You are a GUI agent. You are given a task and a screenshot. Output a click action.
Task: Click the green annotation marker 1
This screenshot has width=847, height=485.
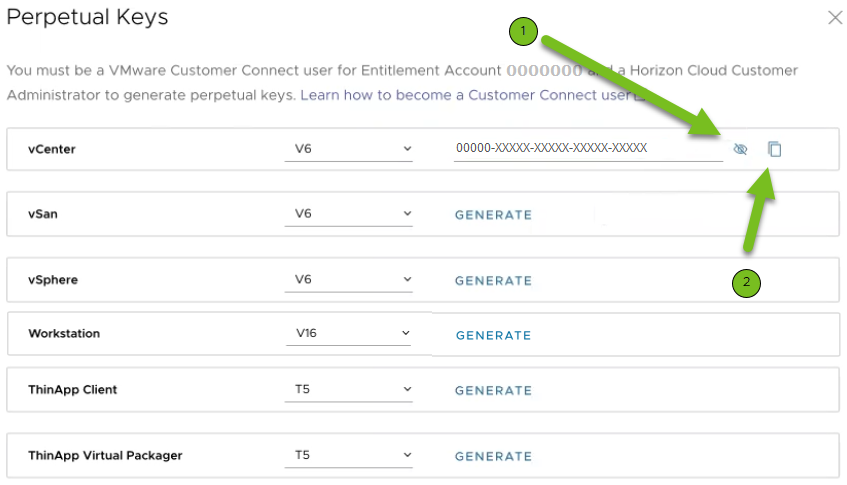tap(523, 31)
